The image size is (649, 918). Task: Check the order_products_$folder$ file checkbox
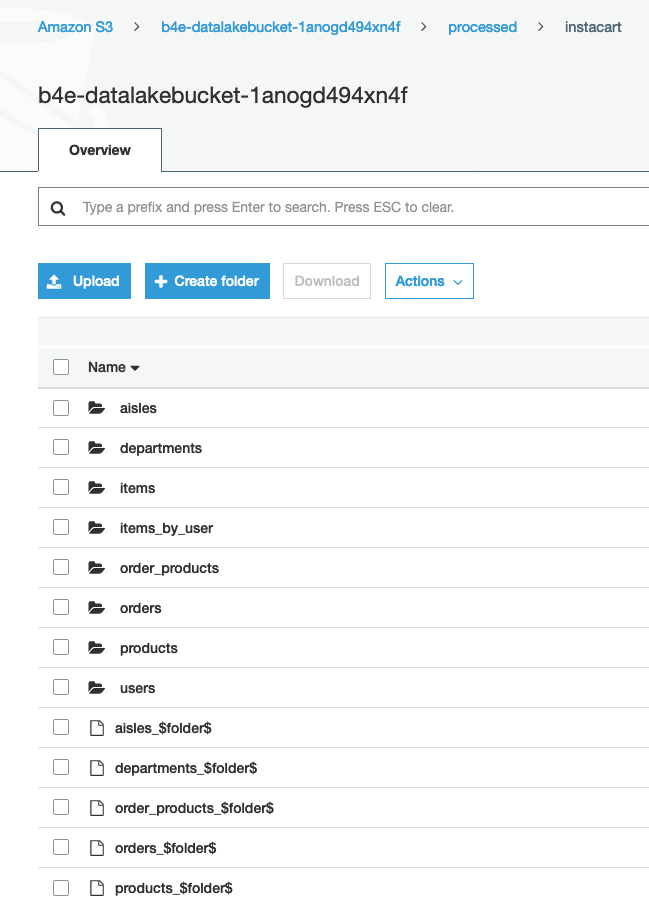click(x=61, y=807)
